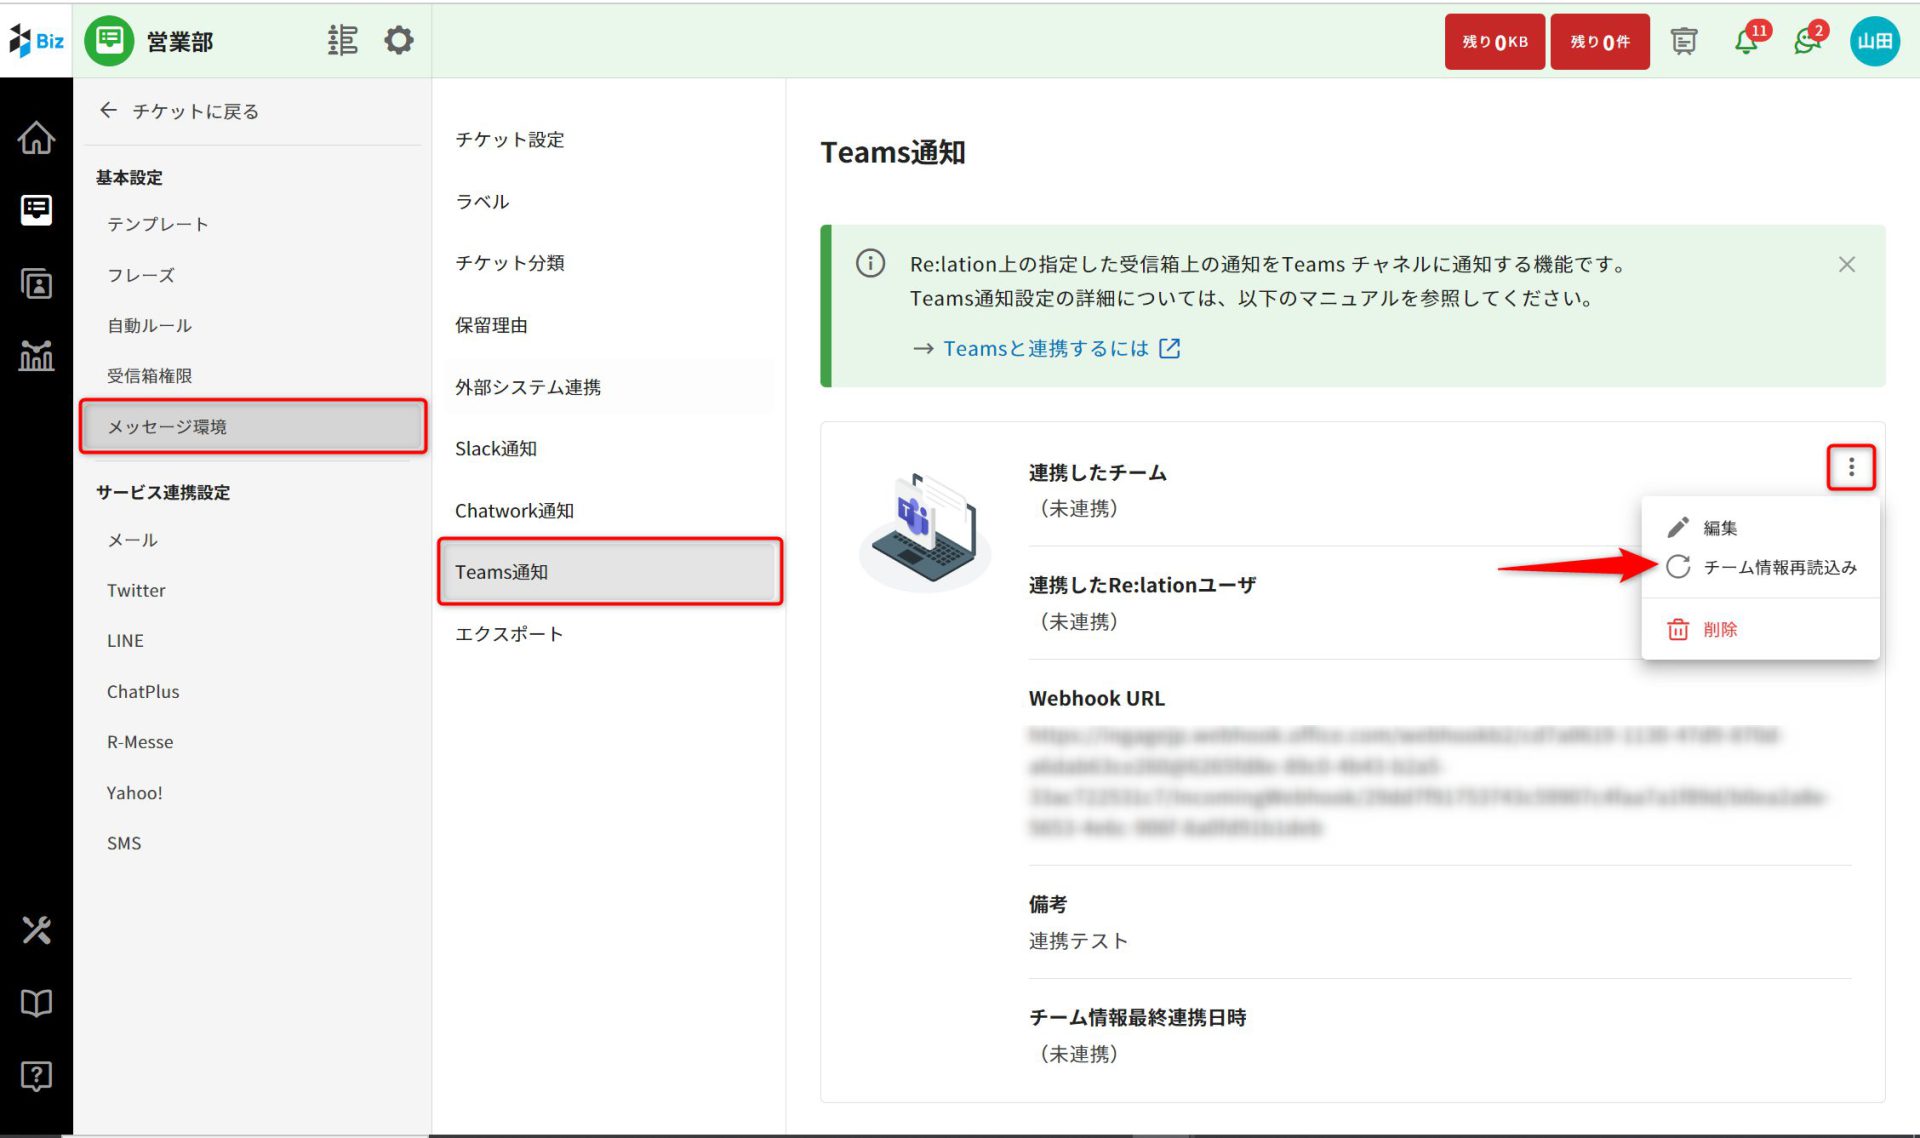Open the three-dot menu on Teams card
This screenshot has height=1138, width=1920.
[1851, 467]
